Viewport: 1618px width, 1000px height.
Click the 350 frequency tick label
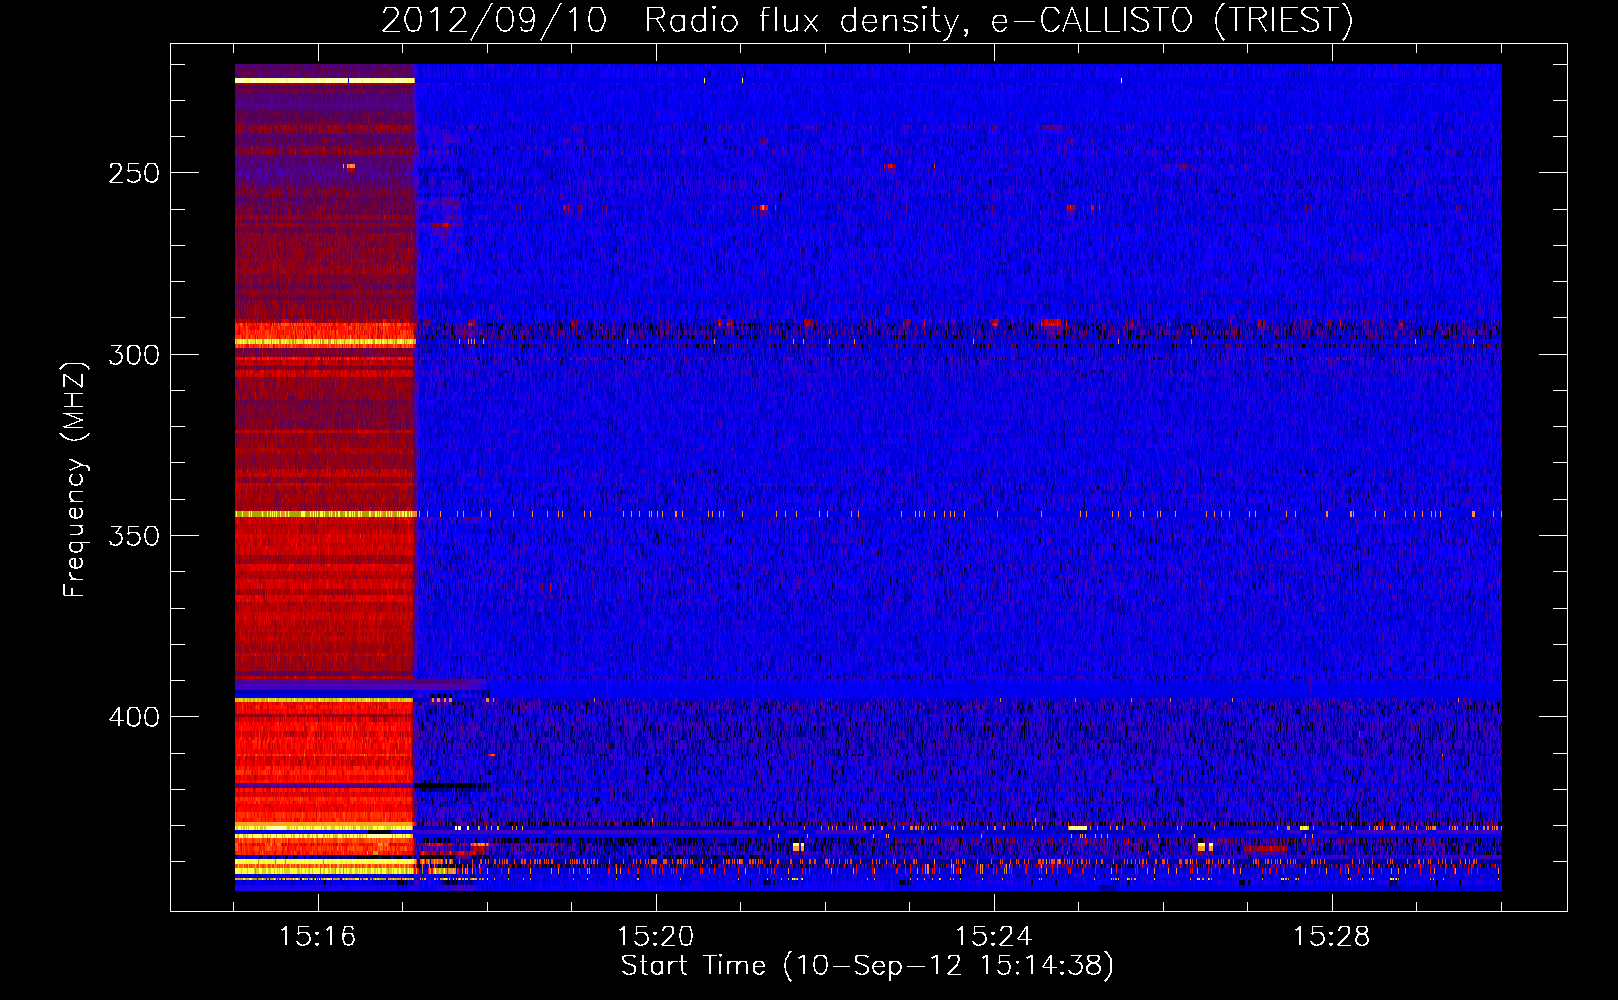coord(134,536)
